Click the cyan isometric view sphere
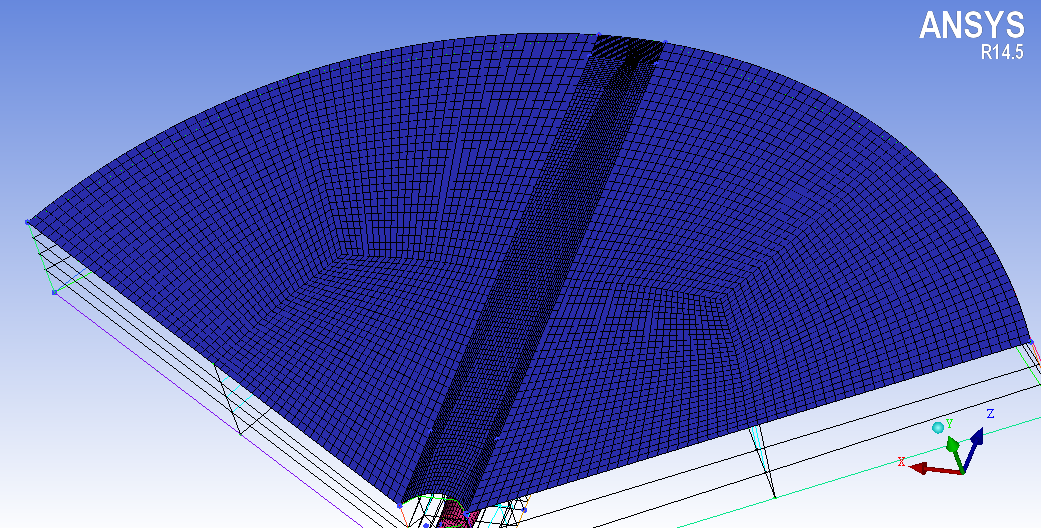 pyautogui.click(x=938, y=428)
